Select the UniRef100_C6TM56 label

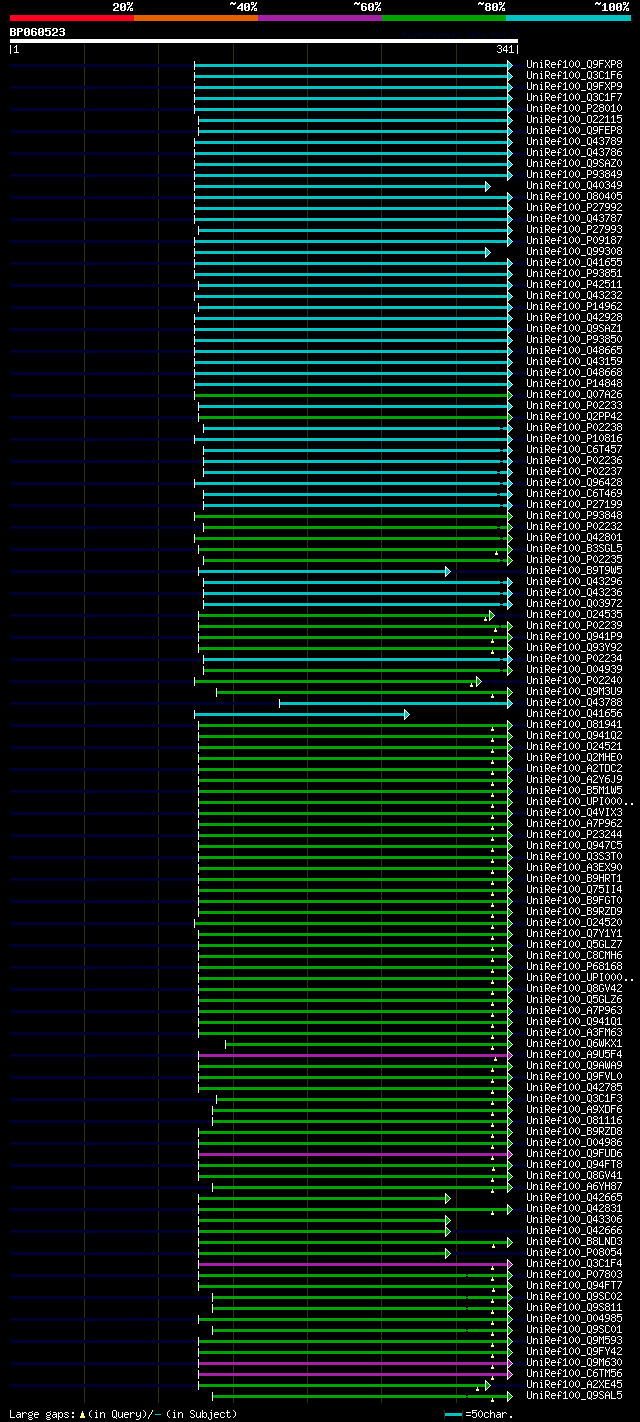click(574, 1374)
